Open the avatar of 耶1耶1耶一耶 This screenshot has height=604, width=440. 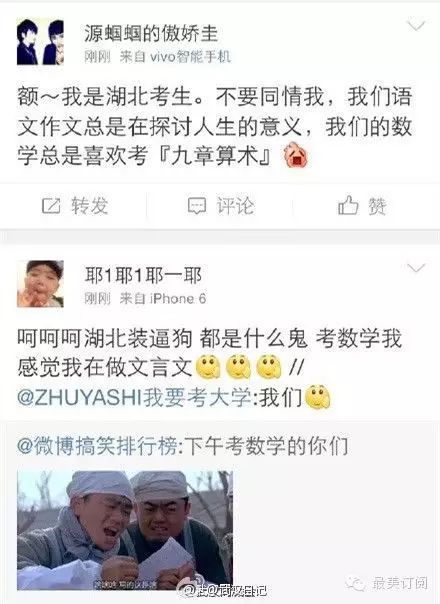click(40, 284)
